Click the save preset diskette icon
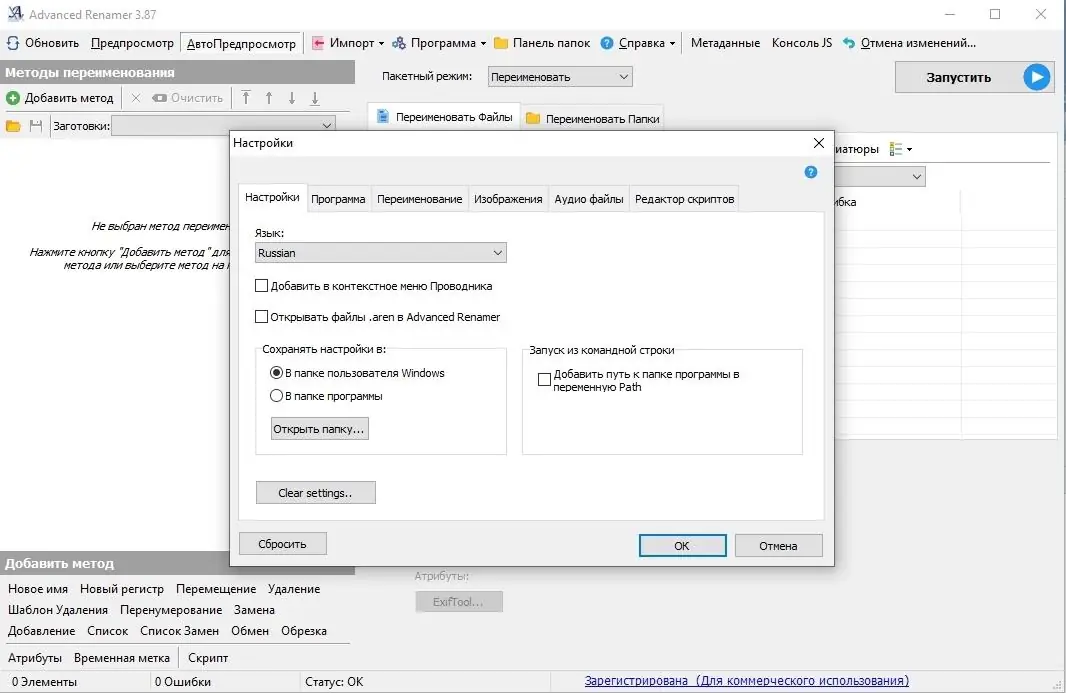The width and height of the screenshot is (1066, 693). coord(35,124)
